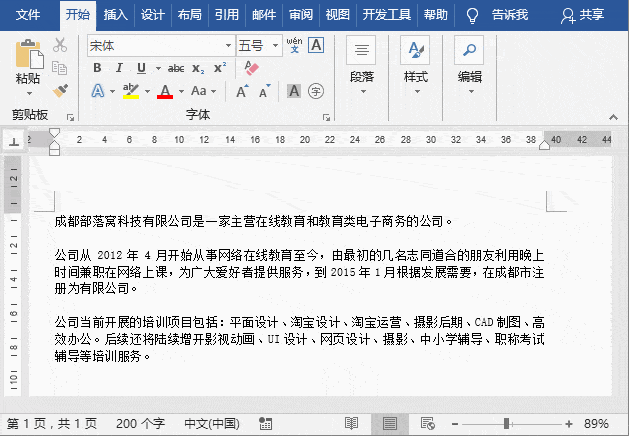
Task: Toggle strikethrough text formatting
Action: [176, 68]
